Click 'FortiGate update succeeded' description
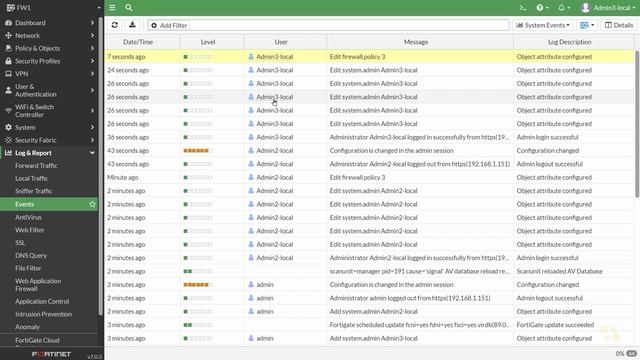 555,325
